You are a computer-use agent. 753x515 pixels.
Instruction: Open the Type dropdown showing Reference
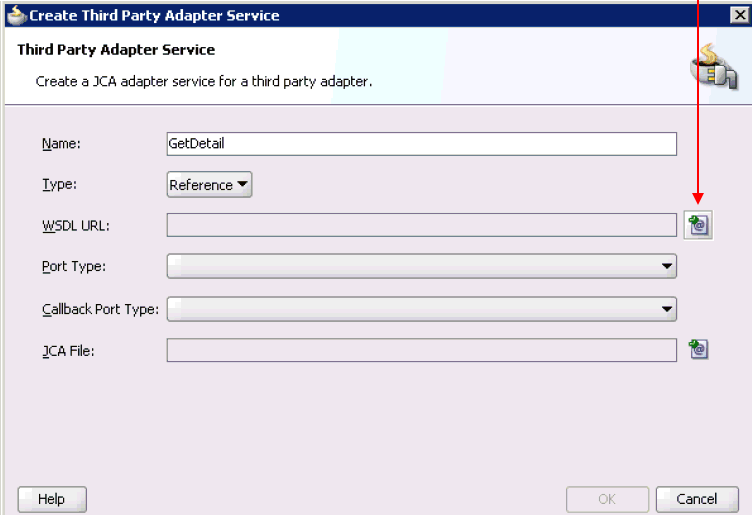click(x=209, y=184)
